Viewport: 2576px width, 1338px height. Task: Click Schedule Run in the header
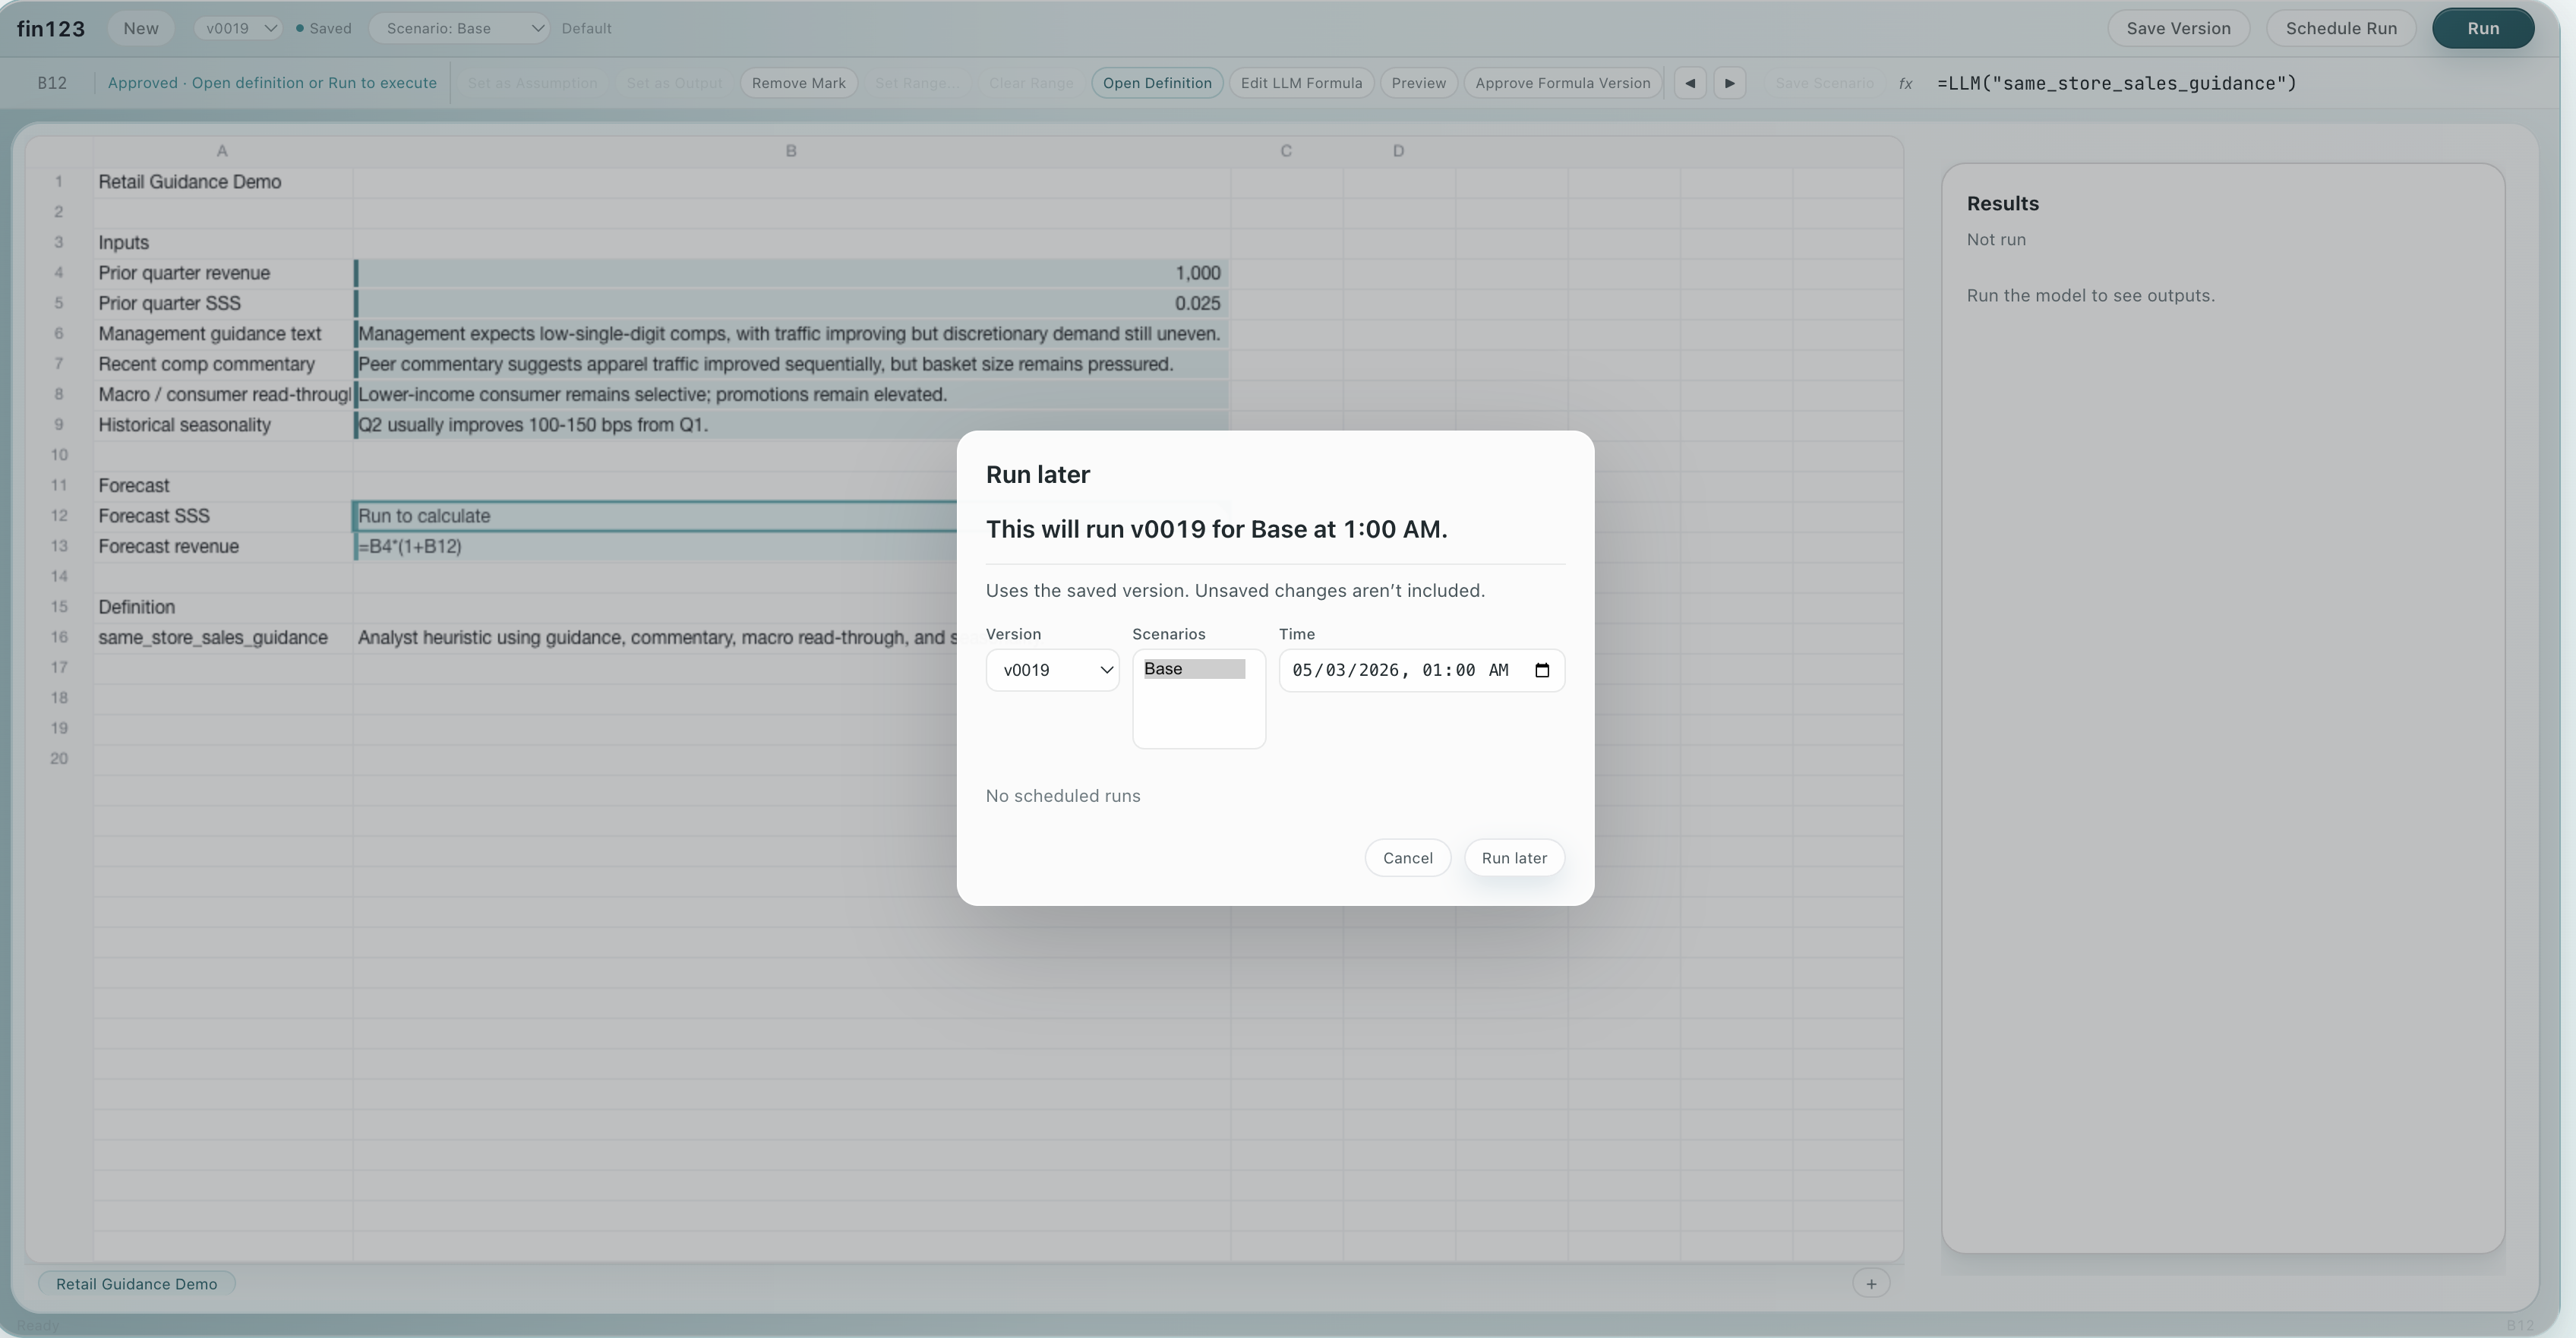pos(2341,28)
